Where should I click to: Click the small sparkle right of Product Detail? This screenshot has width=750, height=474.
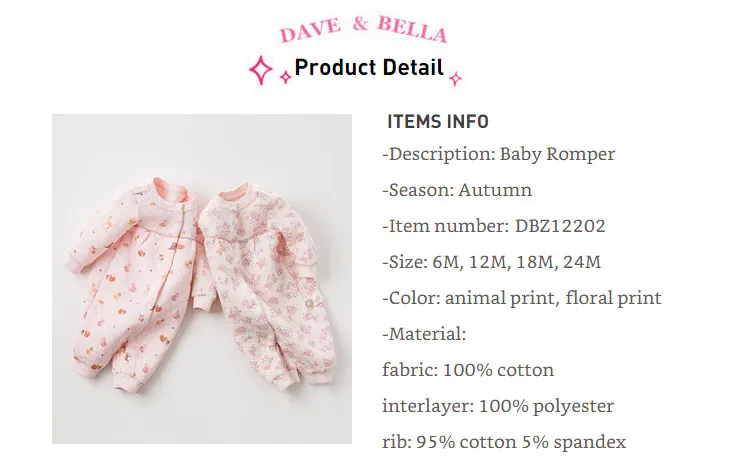(x=455, y=78)
